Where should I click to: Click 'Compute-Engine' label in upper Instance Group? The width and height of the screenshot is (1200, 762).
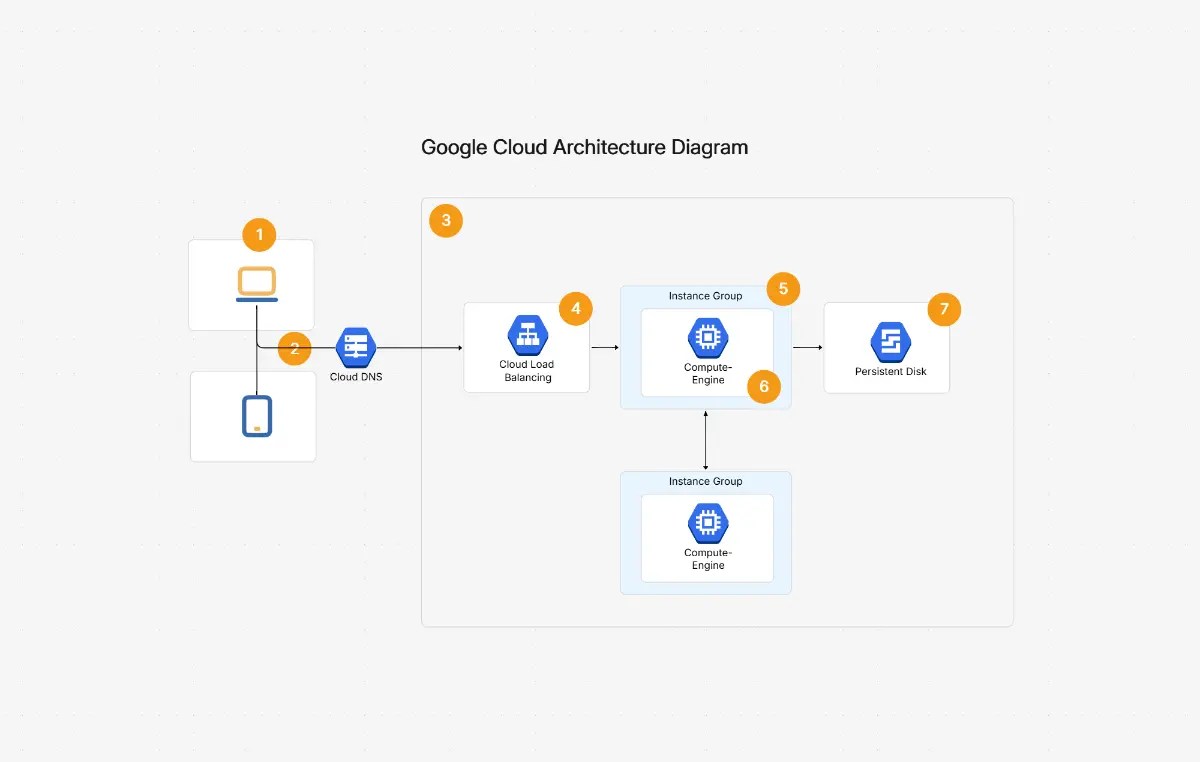tap(708, 374)
